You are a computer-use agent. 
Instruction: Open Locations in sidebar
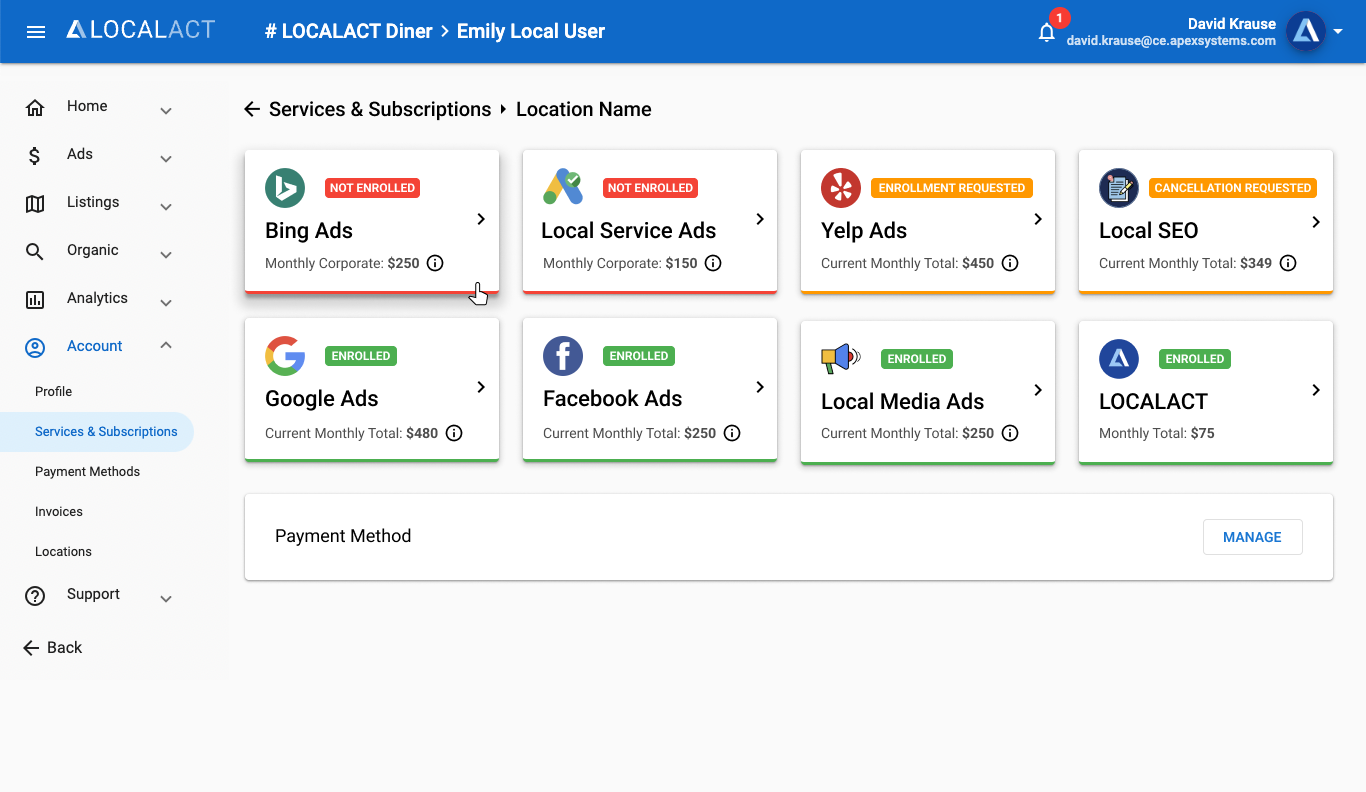(x=63, y=552)
